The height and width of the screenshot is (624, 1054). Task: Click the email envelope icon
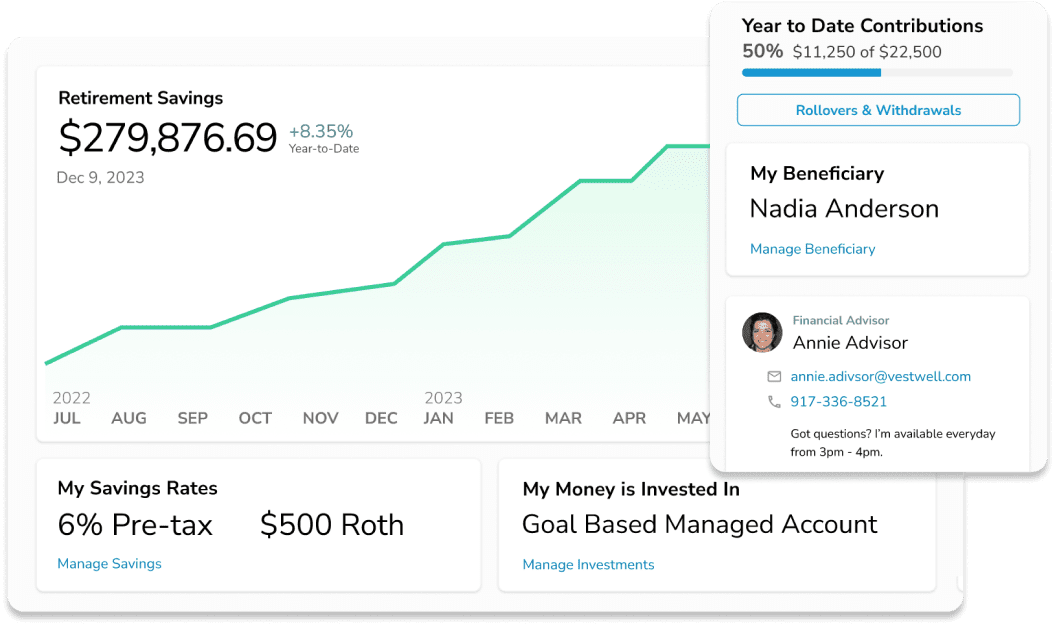pos(774,377)
